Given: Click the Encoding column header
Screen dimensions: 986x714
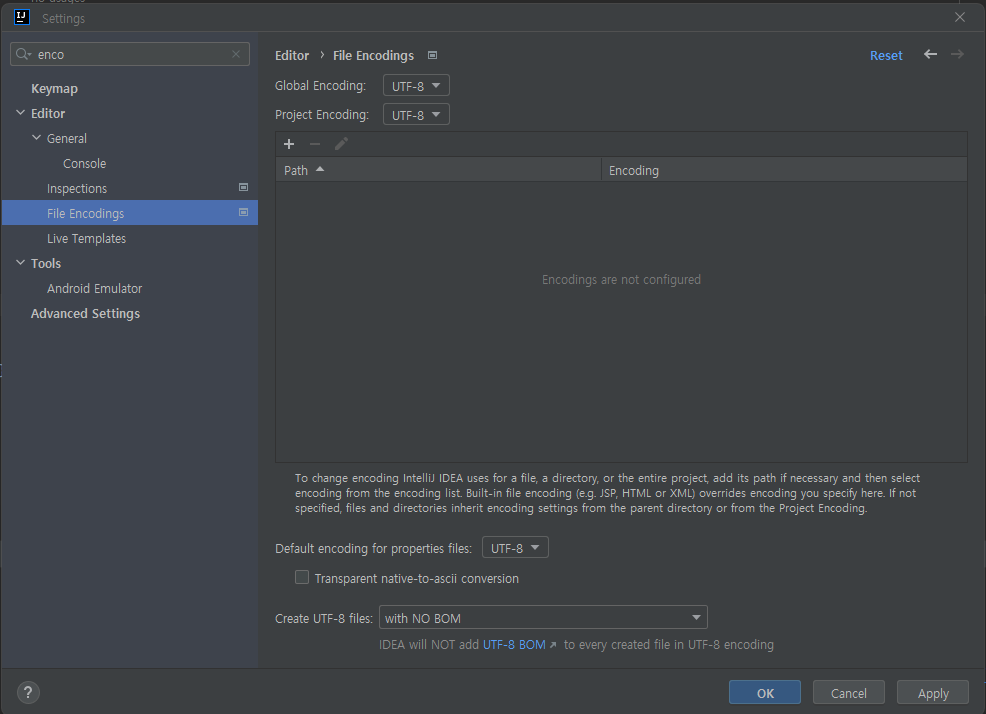Looking at the screenshot, I should 784,170.
